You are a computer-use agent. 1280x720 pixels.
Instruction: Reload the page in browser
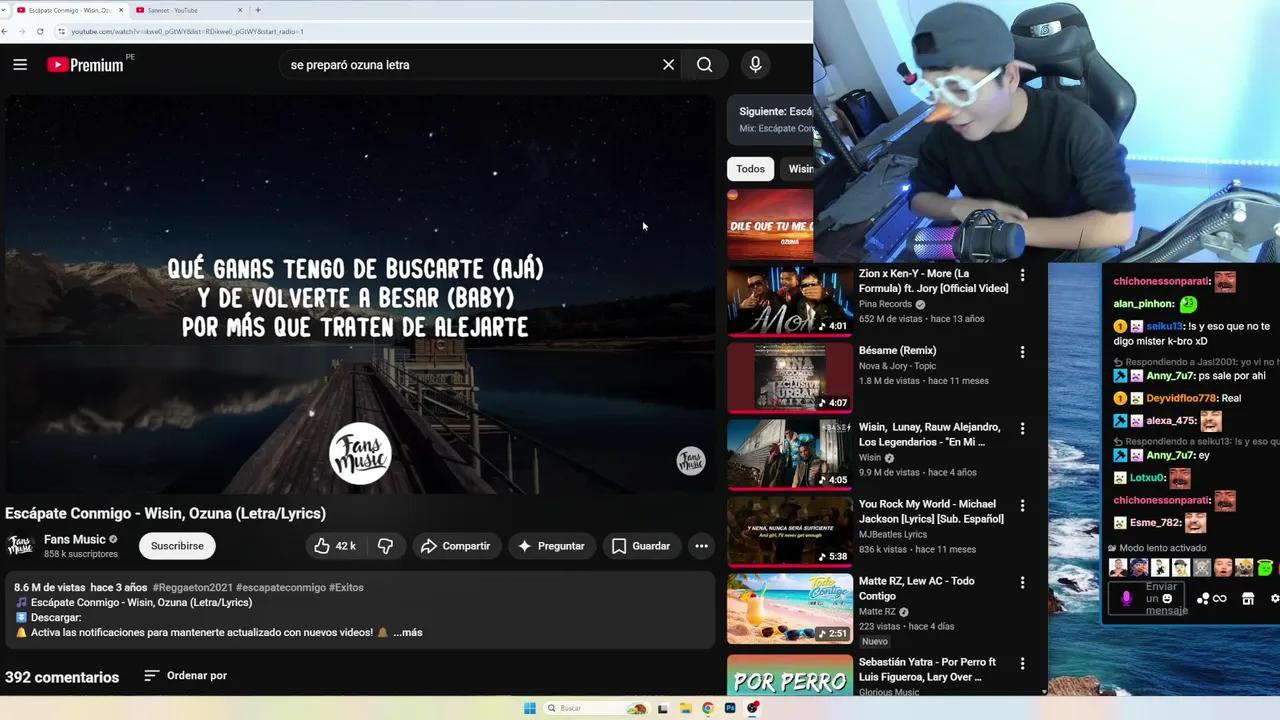[x=40, y=31]
